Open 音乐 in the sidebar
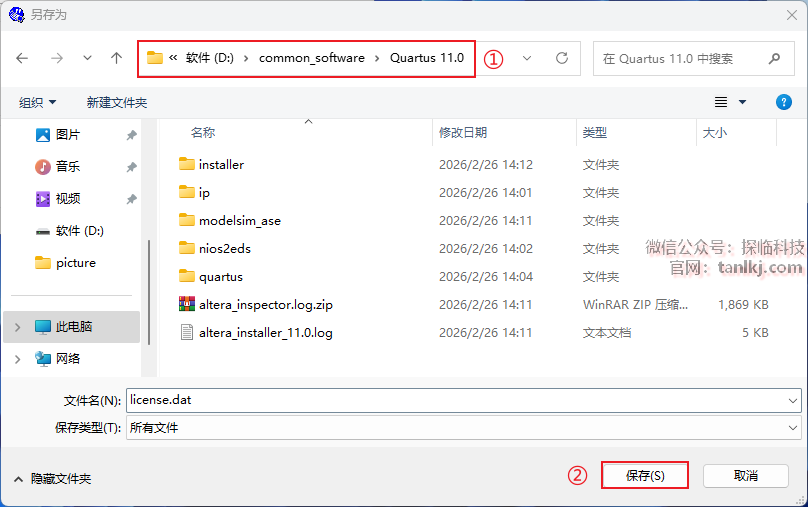 coord(68,167)
